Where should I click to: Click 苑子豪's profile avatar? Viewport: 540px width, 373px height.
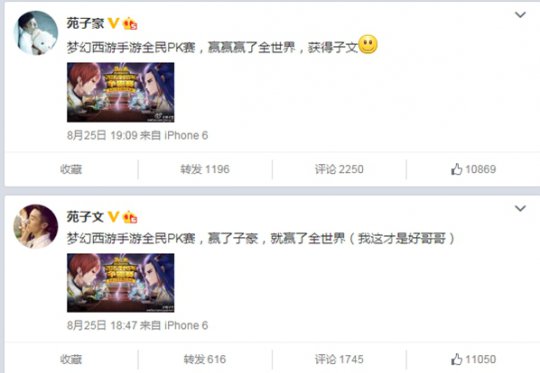[35, 33]
